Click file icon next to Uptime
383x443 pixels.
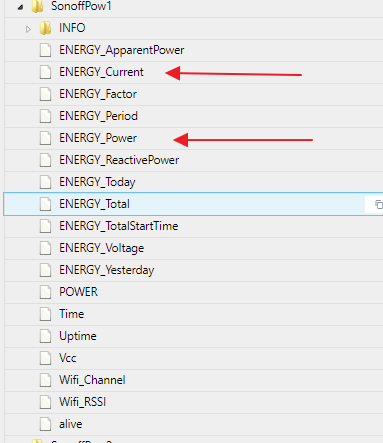45,336
